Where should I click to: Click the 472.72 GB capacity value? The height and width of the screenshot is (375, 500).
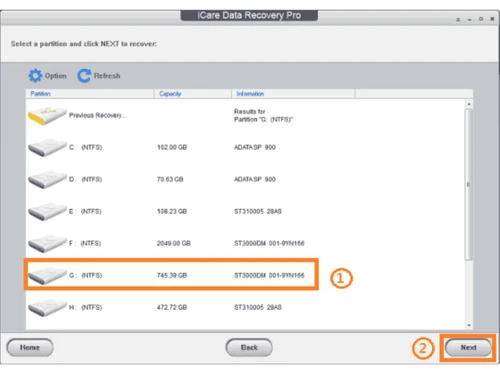tap(172, 307)
